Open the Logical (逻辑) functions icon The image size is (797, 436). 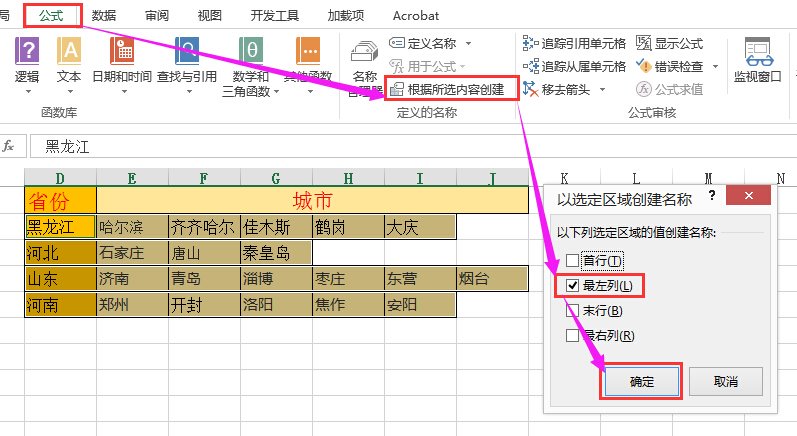(x=27, y=51)
